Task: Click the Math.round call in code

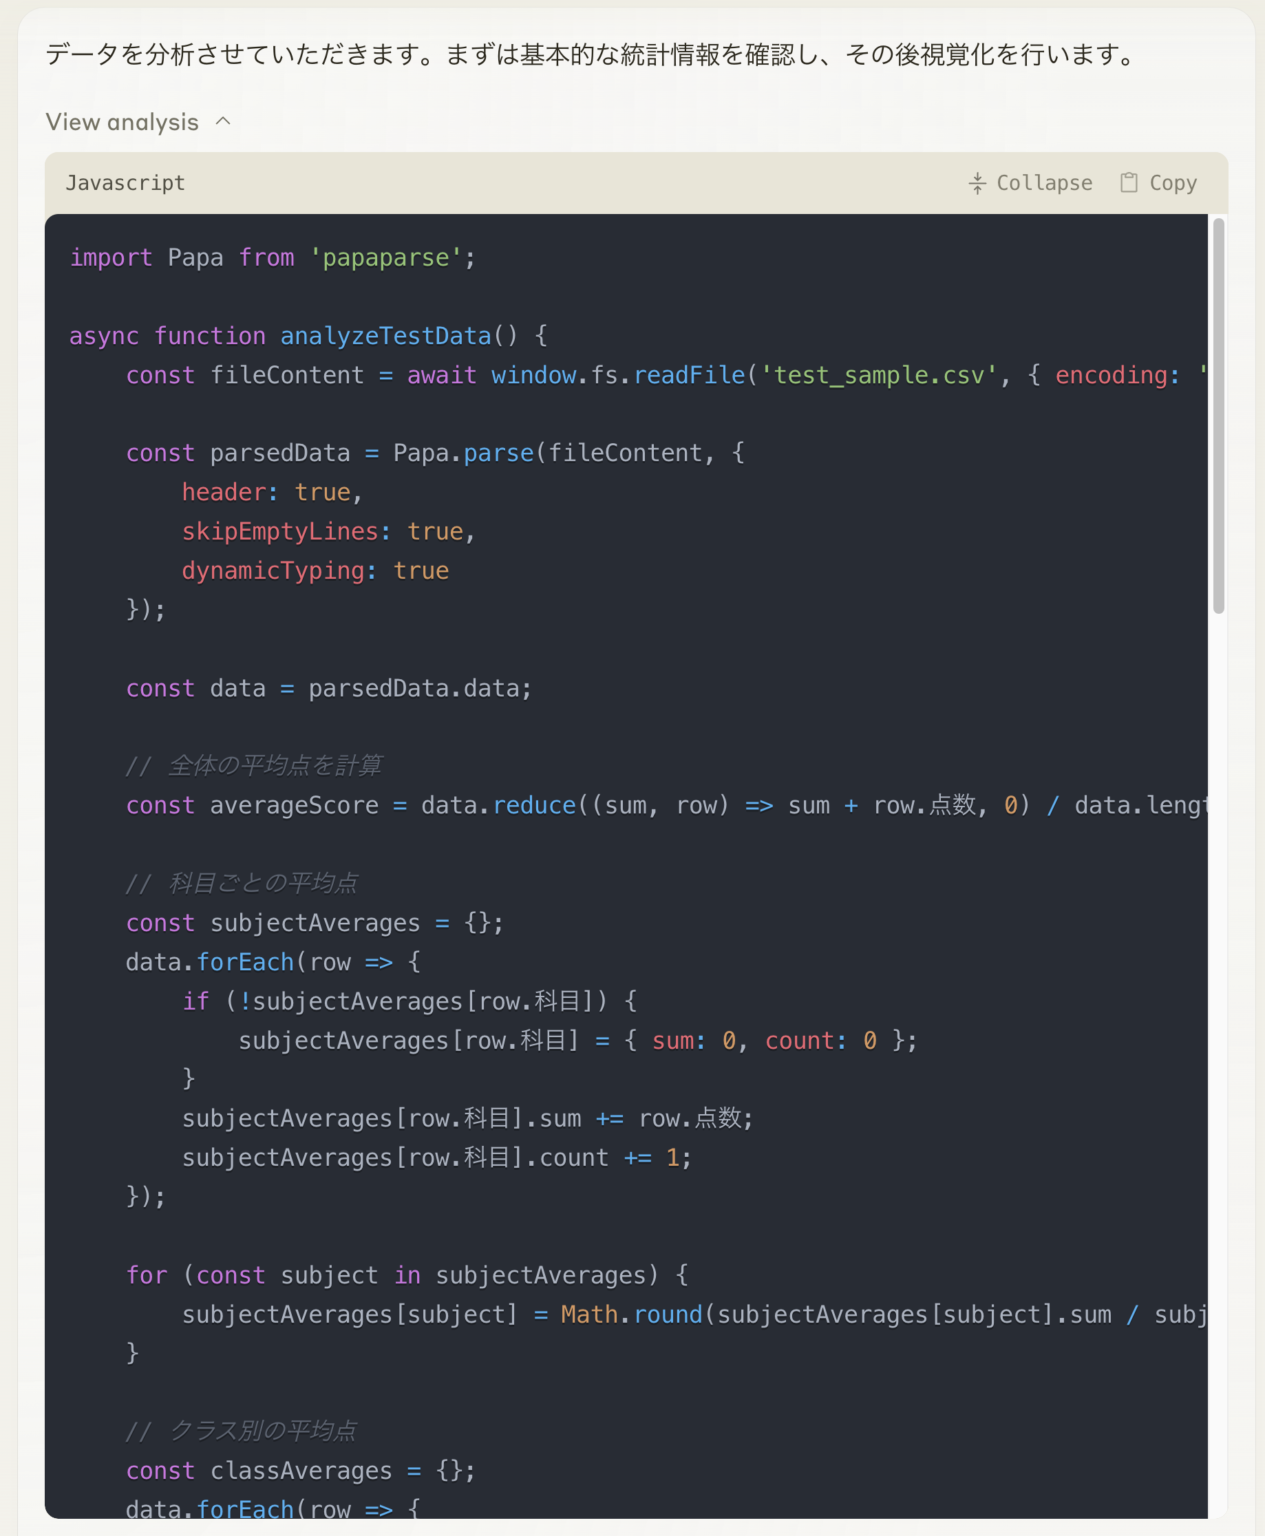Action: tap(630, 1314)
